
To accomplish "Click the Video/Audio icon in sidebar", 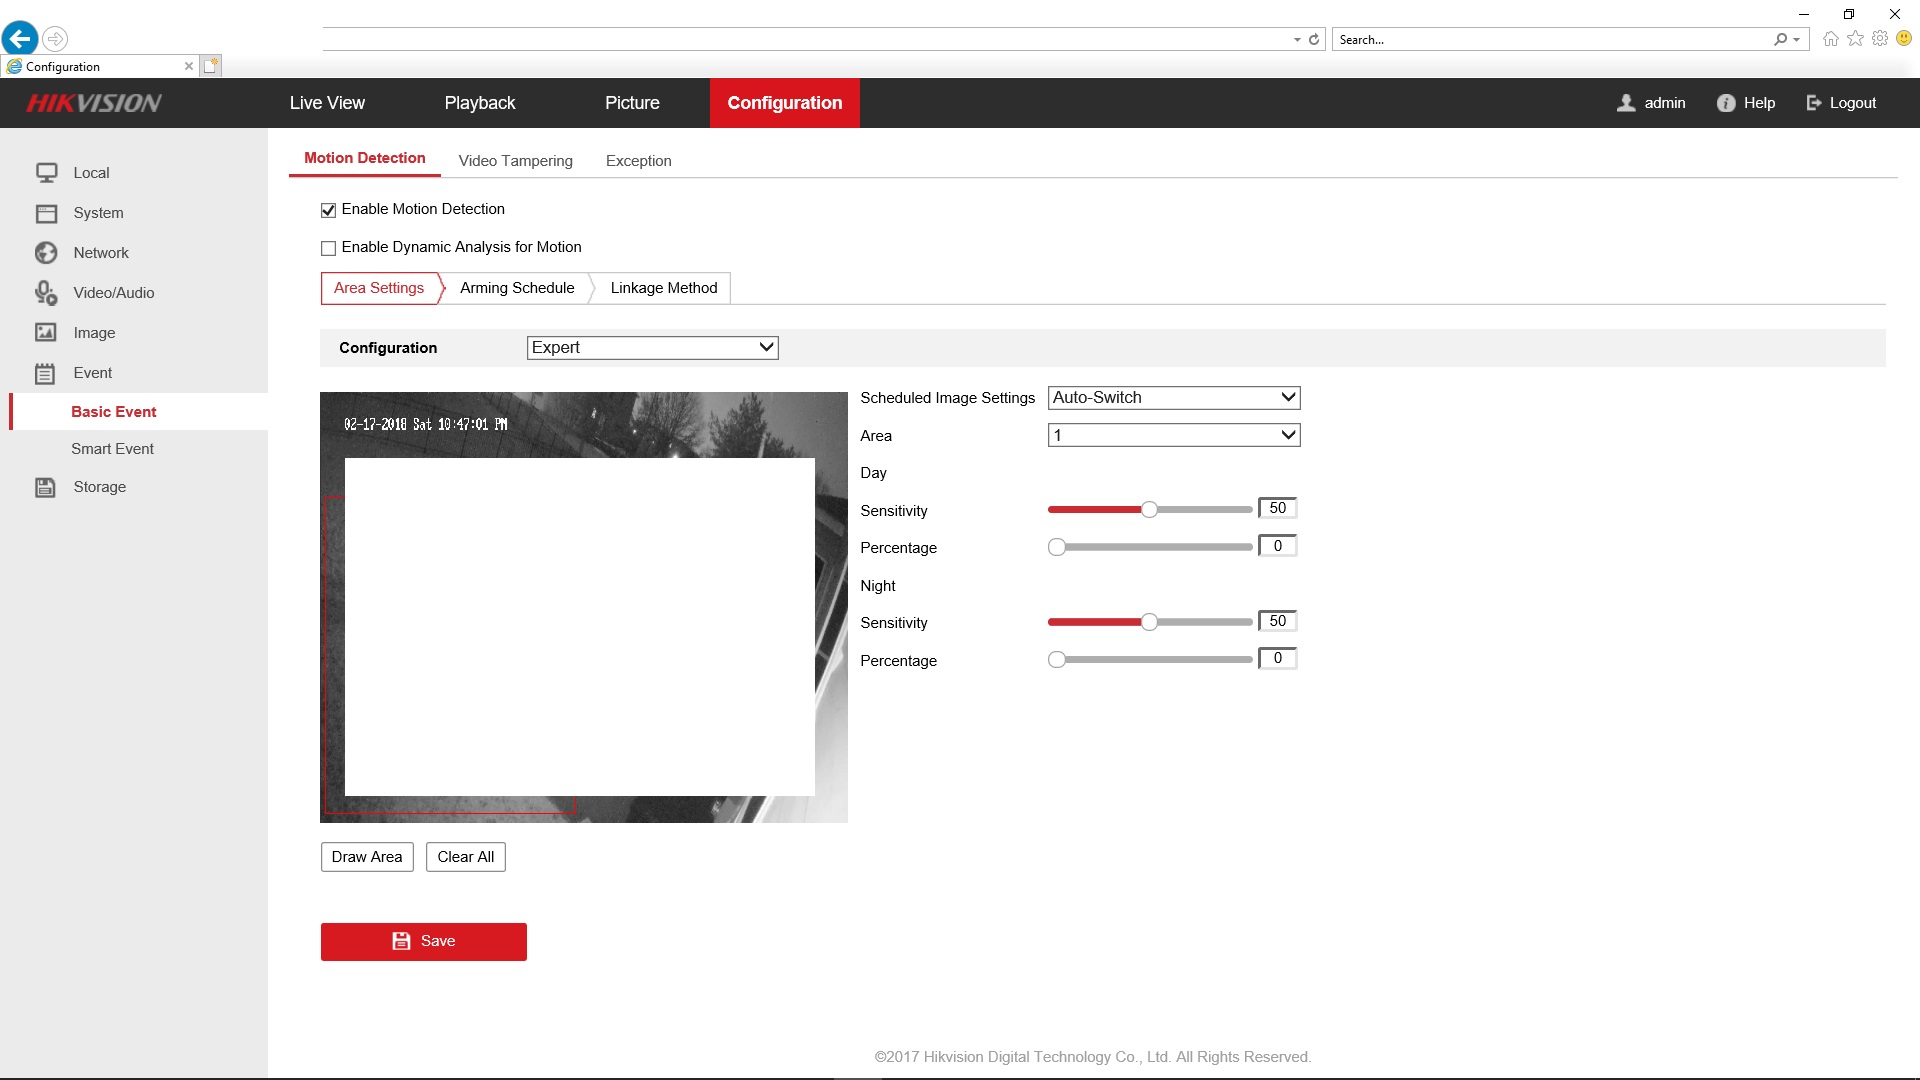I will click(46, 293).
